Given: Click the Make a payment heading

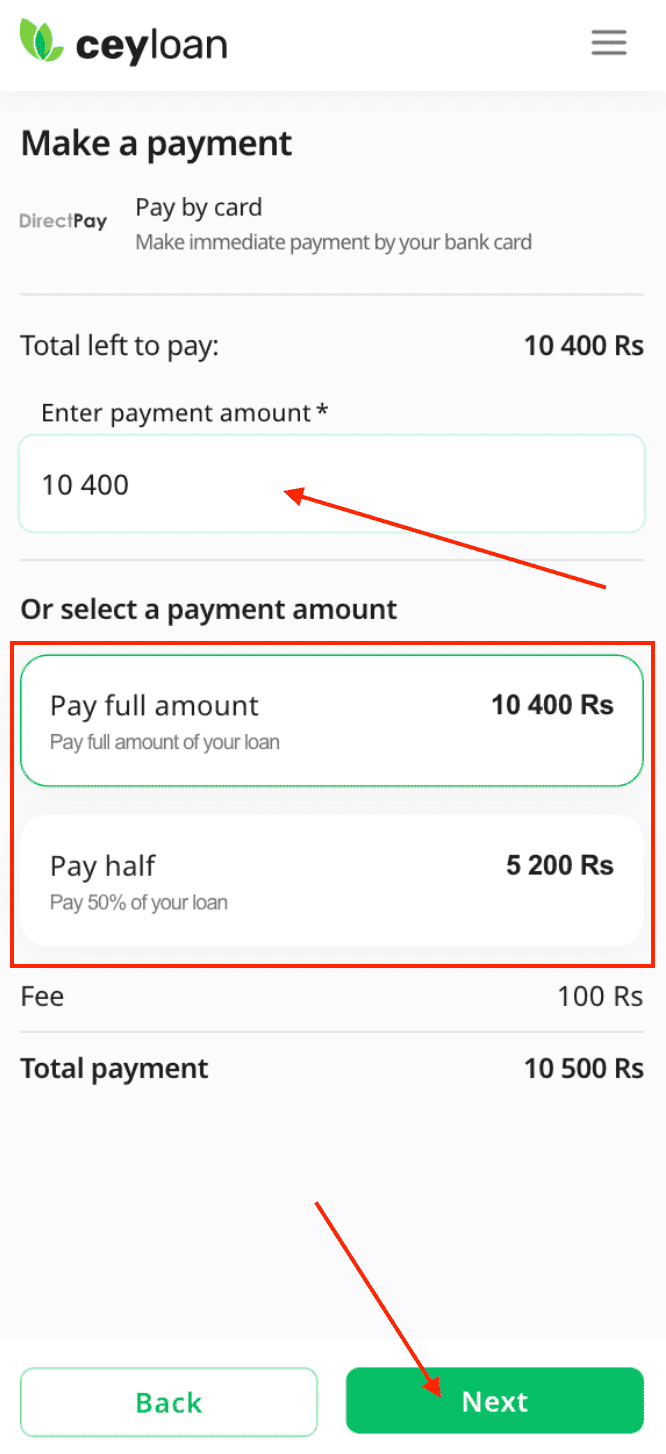Looking at the screenshot, I should [x=156, y=144].
